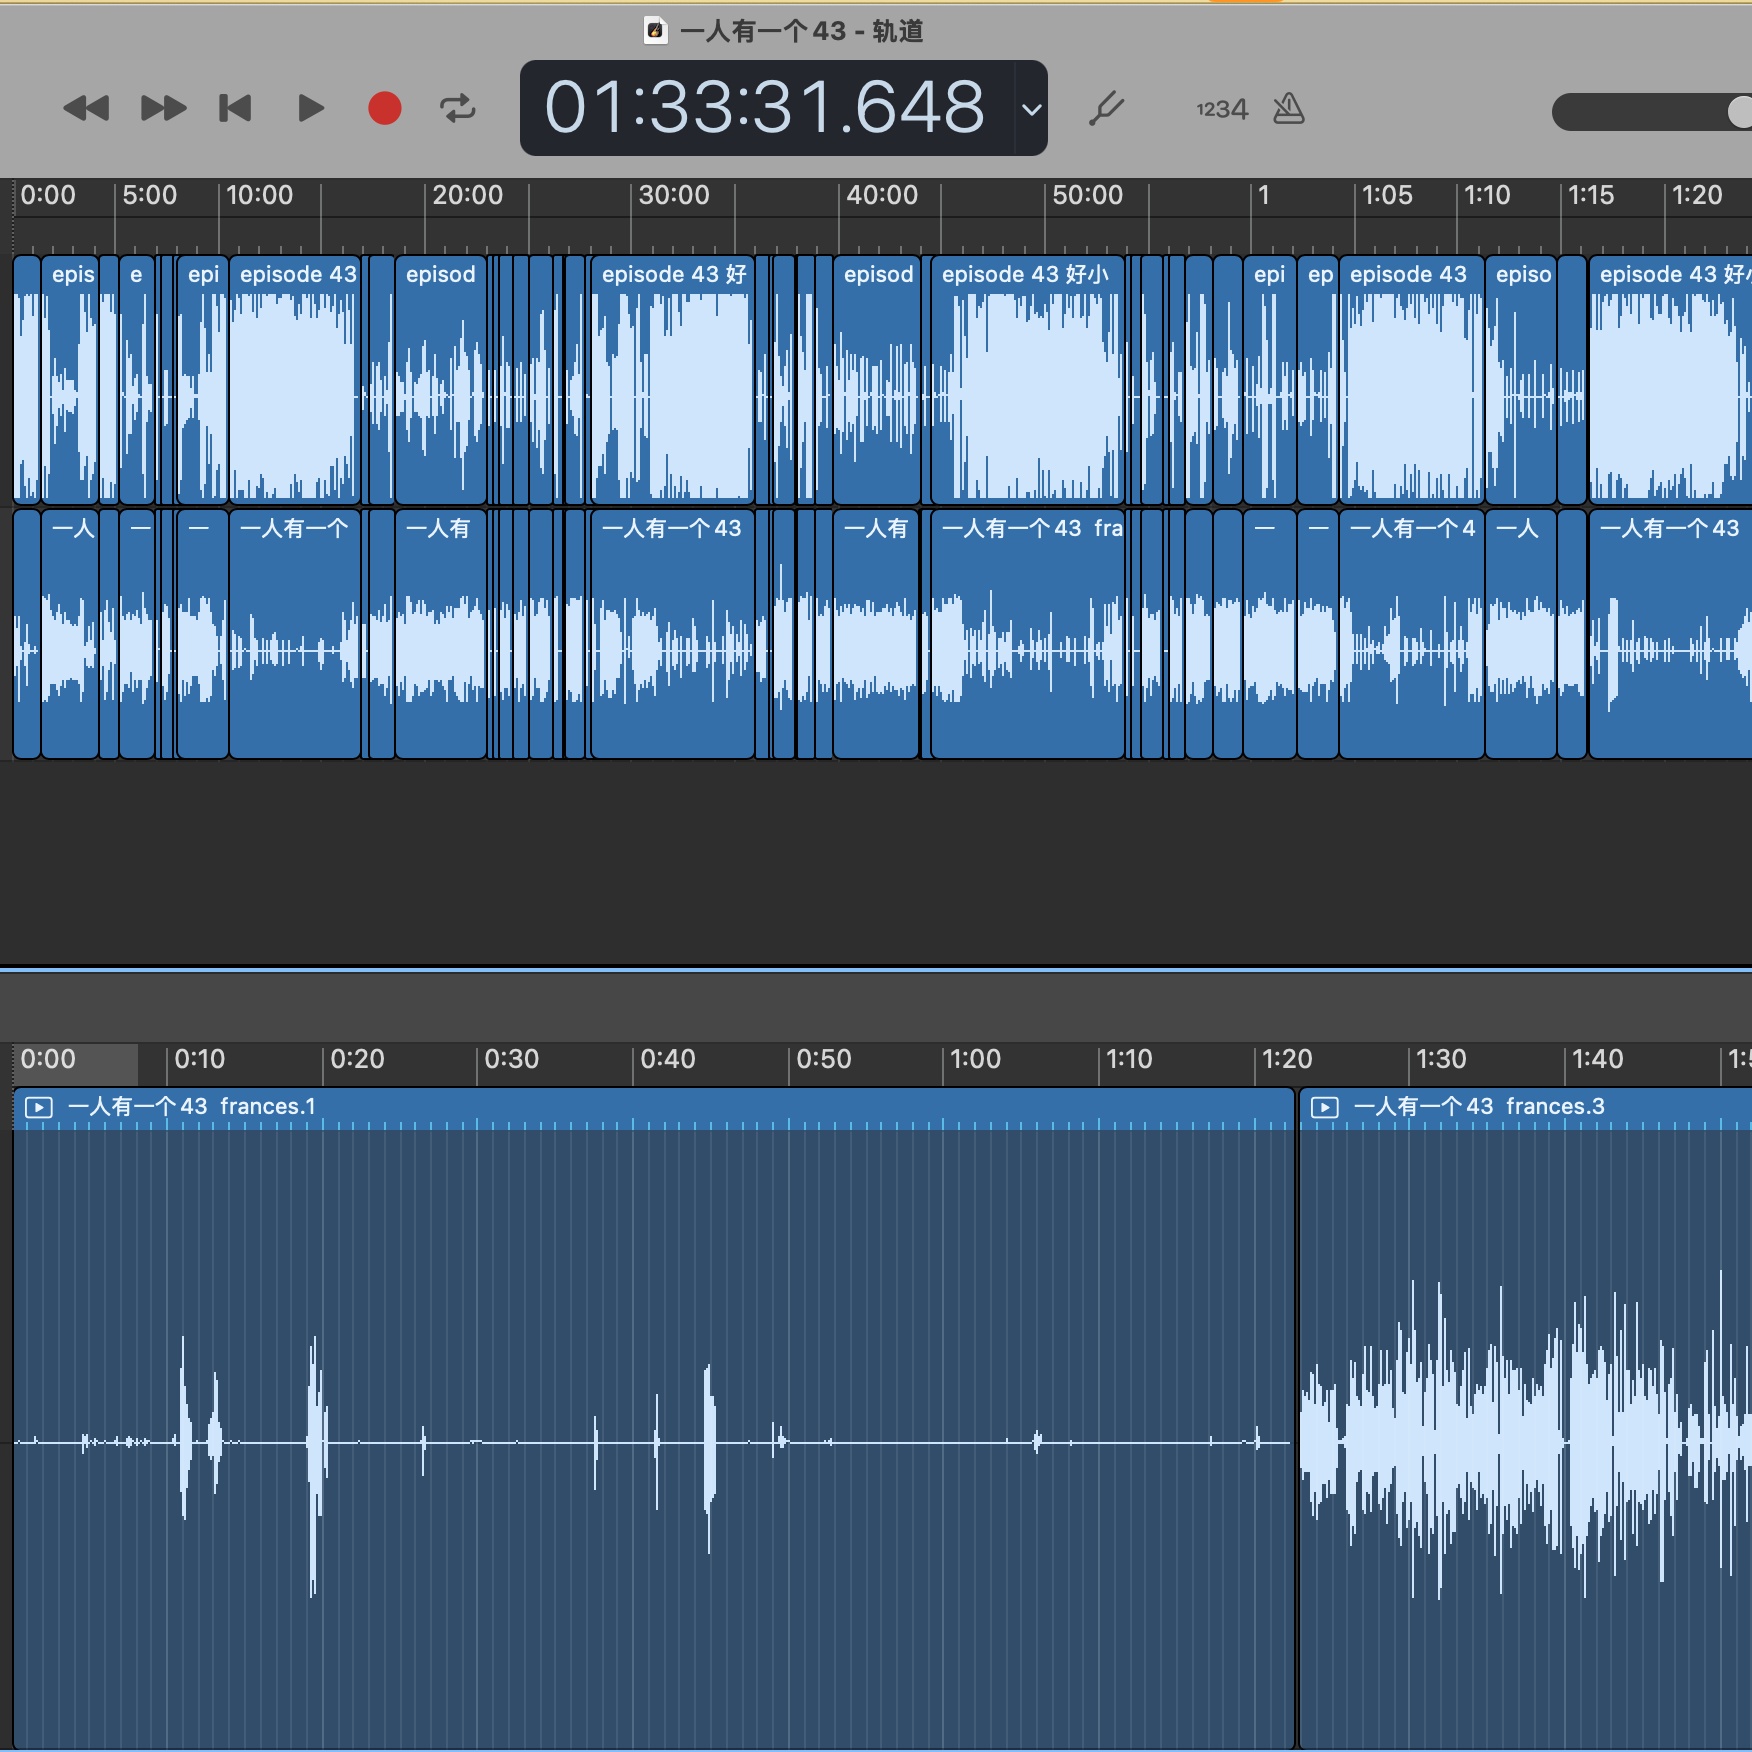
Task: Go to beginning of project
Action: point(236,108)
